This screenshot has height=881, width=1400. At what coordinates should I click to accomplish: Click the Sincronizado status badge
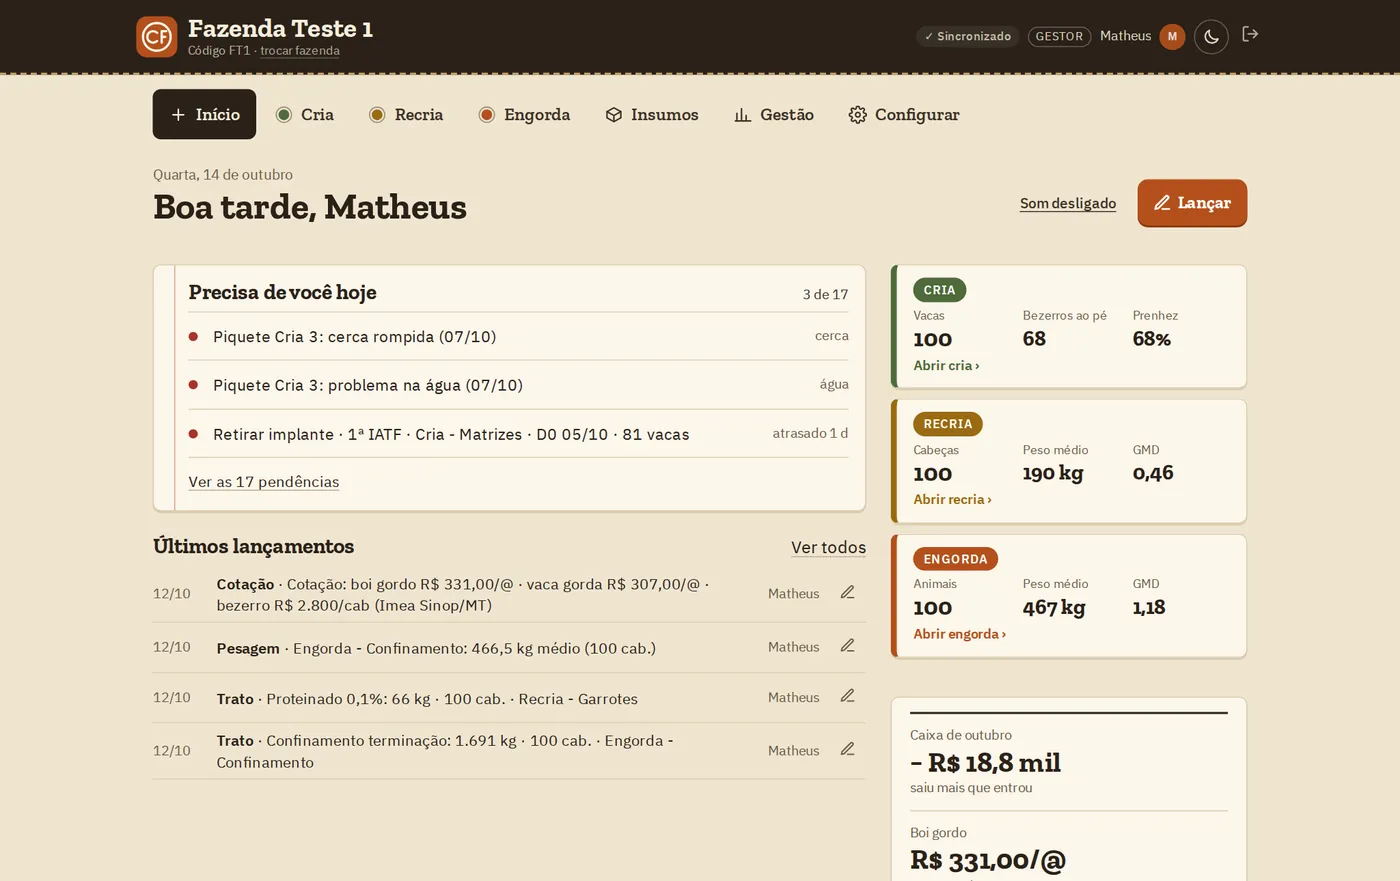[967, 36]
